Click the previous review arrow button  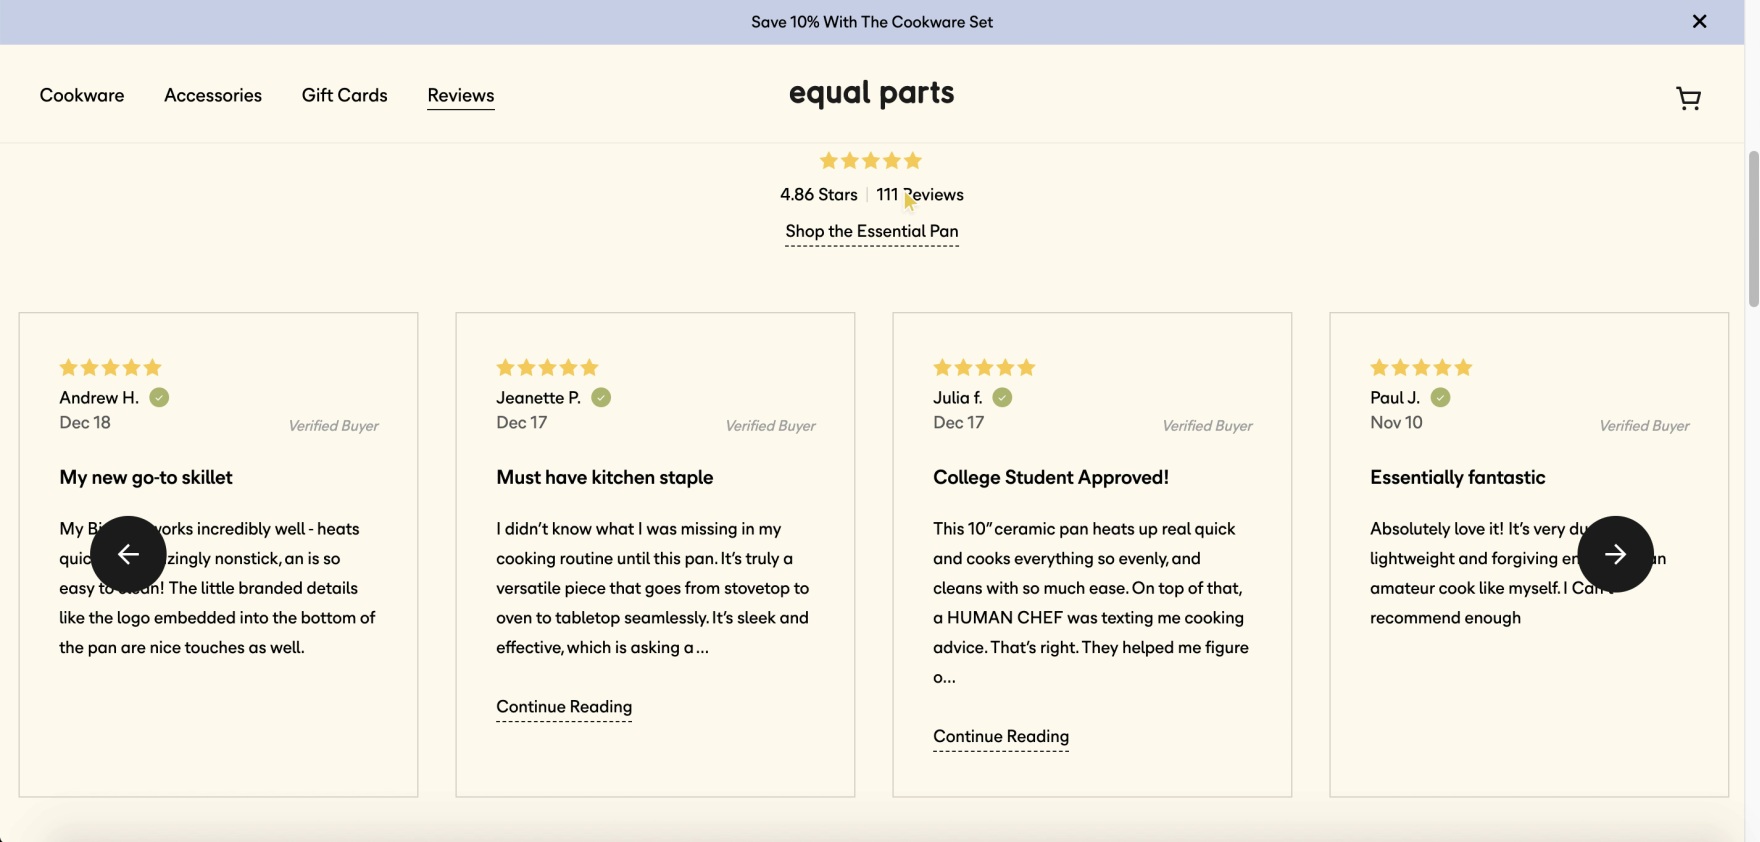tap(128, 554)
